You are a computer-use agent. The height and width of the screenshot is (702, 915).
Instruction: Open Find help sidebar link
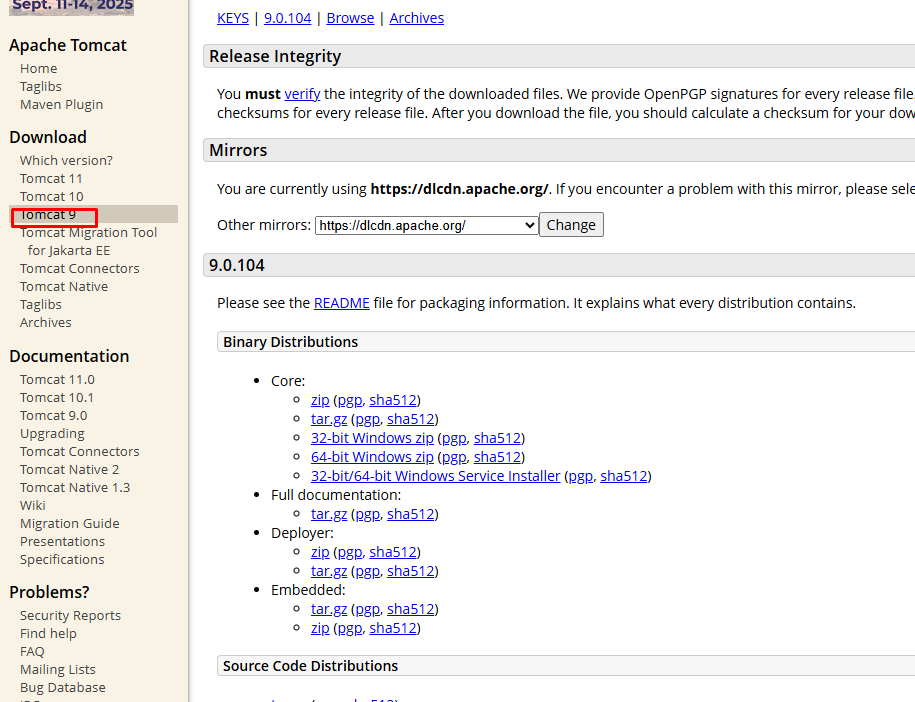(x=48, y=634)
